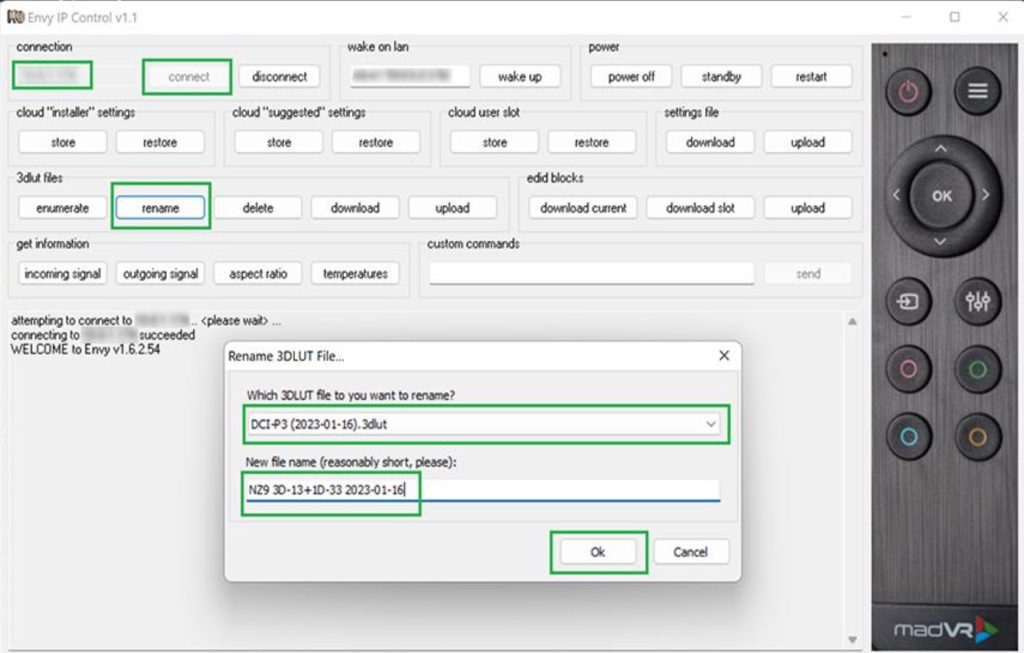The height and width of the screenshot is (653, 1024).
Task: Click the wake up button
Action: [520, 76]
